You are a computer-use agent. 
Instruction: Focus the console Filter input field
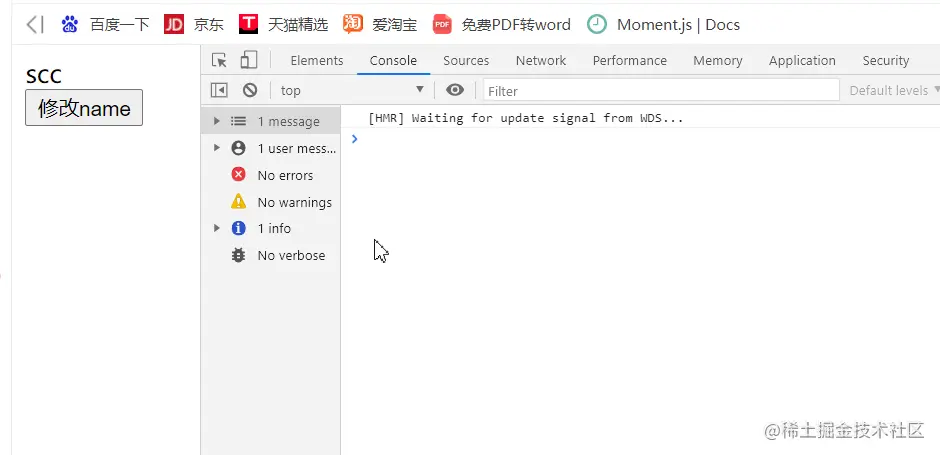661,91
